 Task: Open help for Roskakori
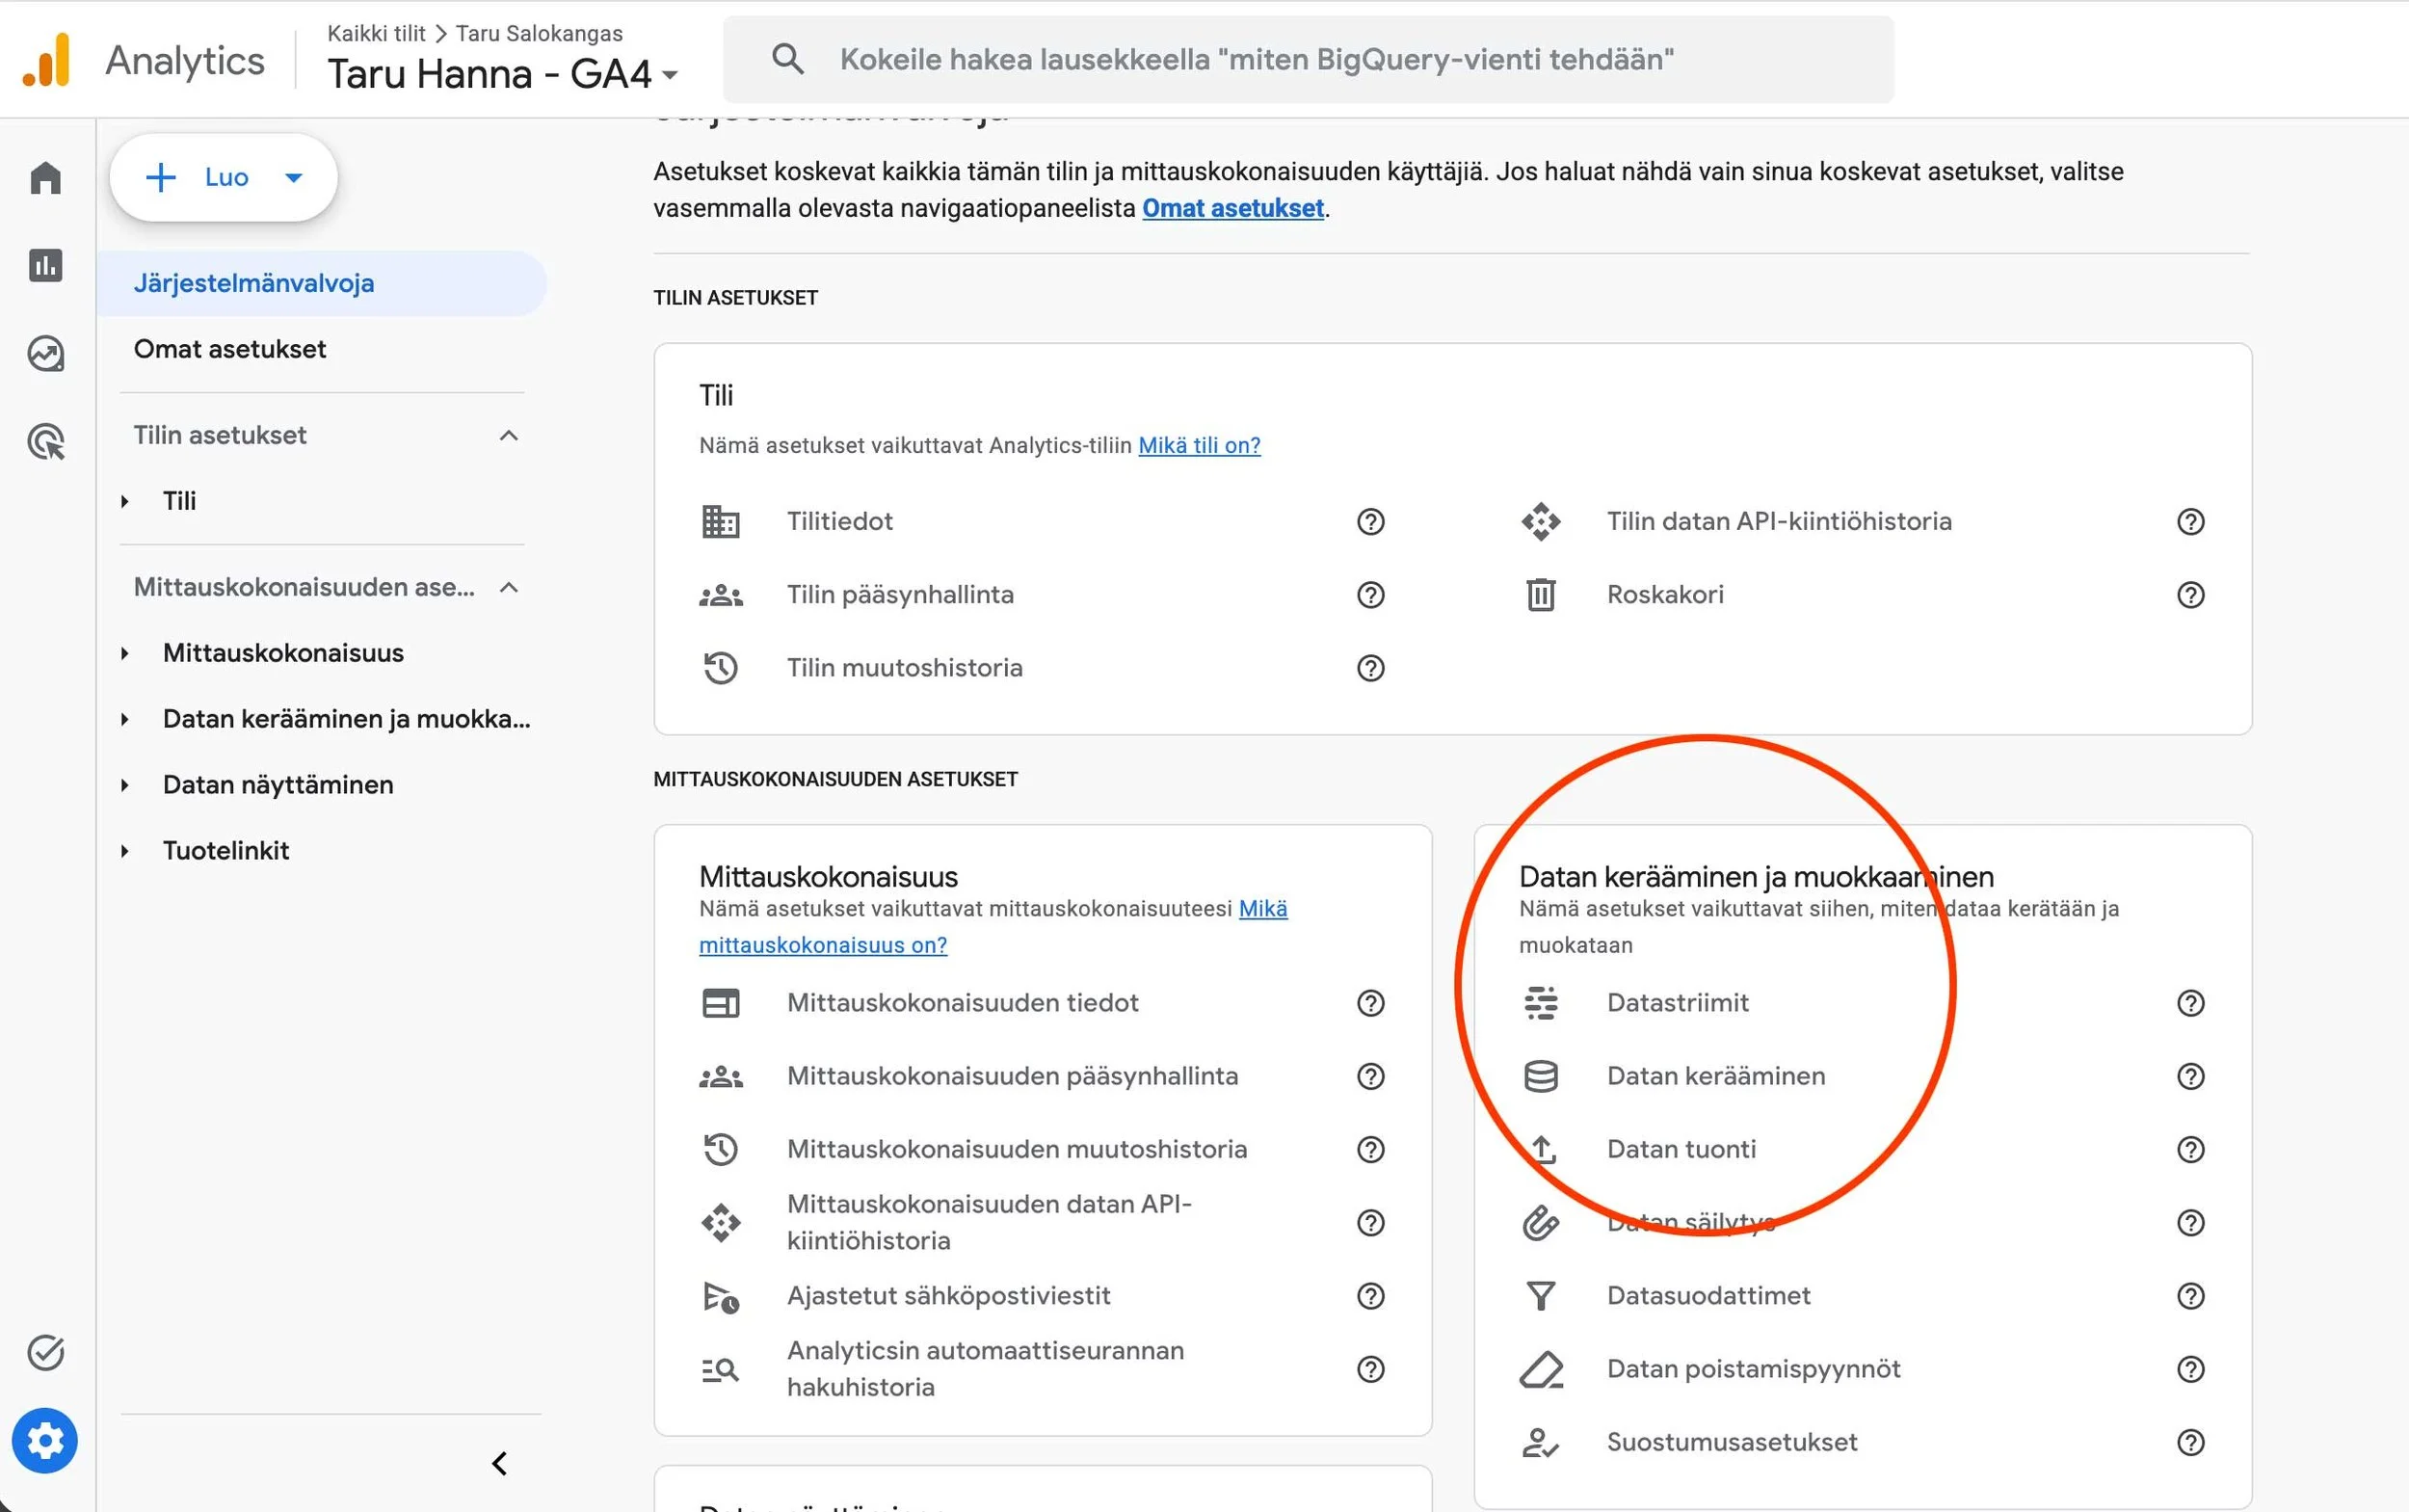[x=2190, y=594]
